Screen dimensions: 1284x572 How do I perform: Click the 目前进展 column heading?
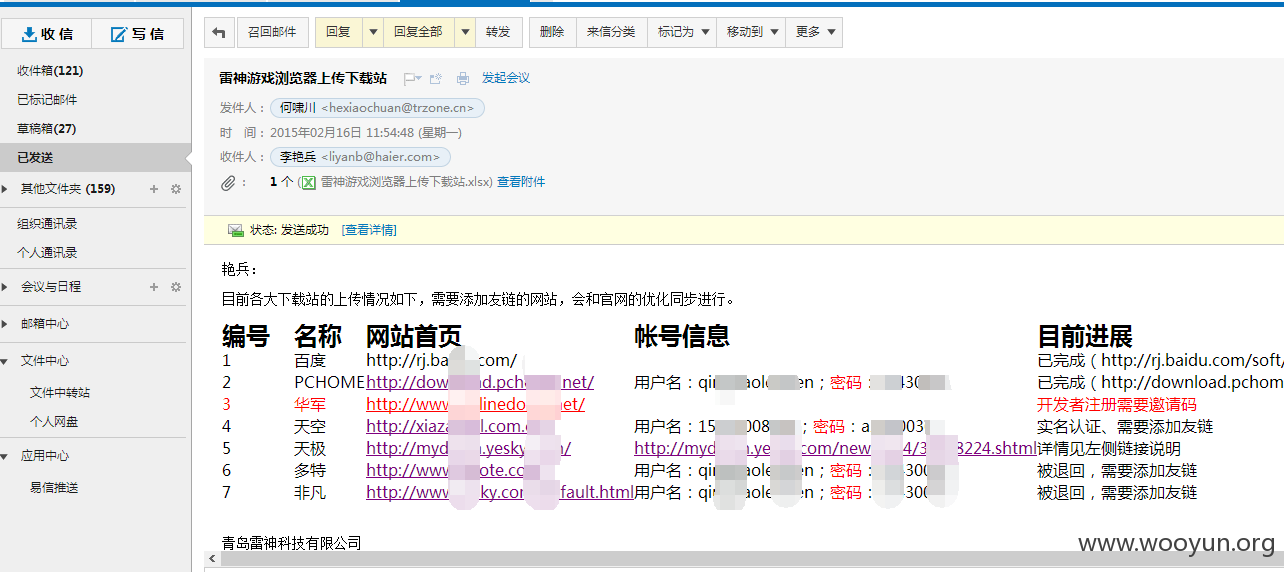tap(1085, 336)
